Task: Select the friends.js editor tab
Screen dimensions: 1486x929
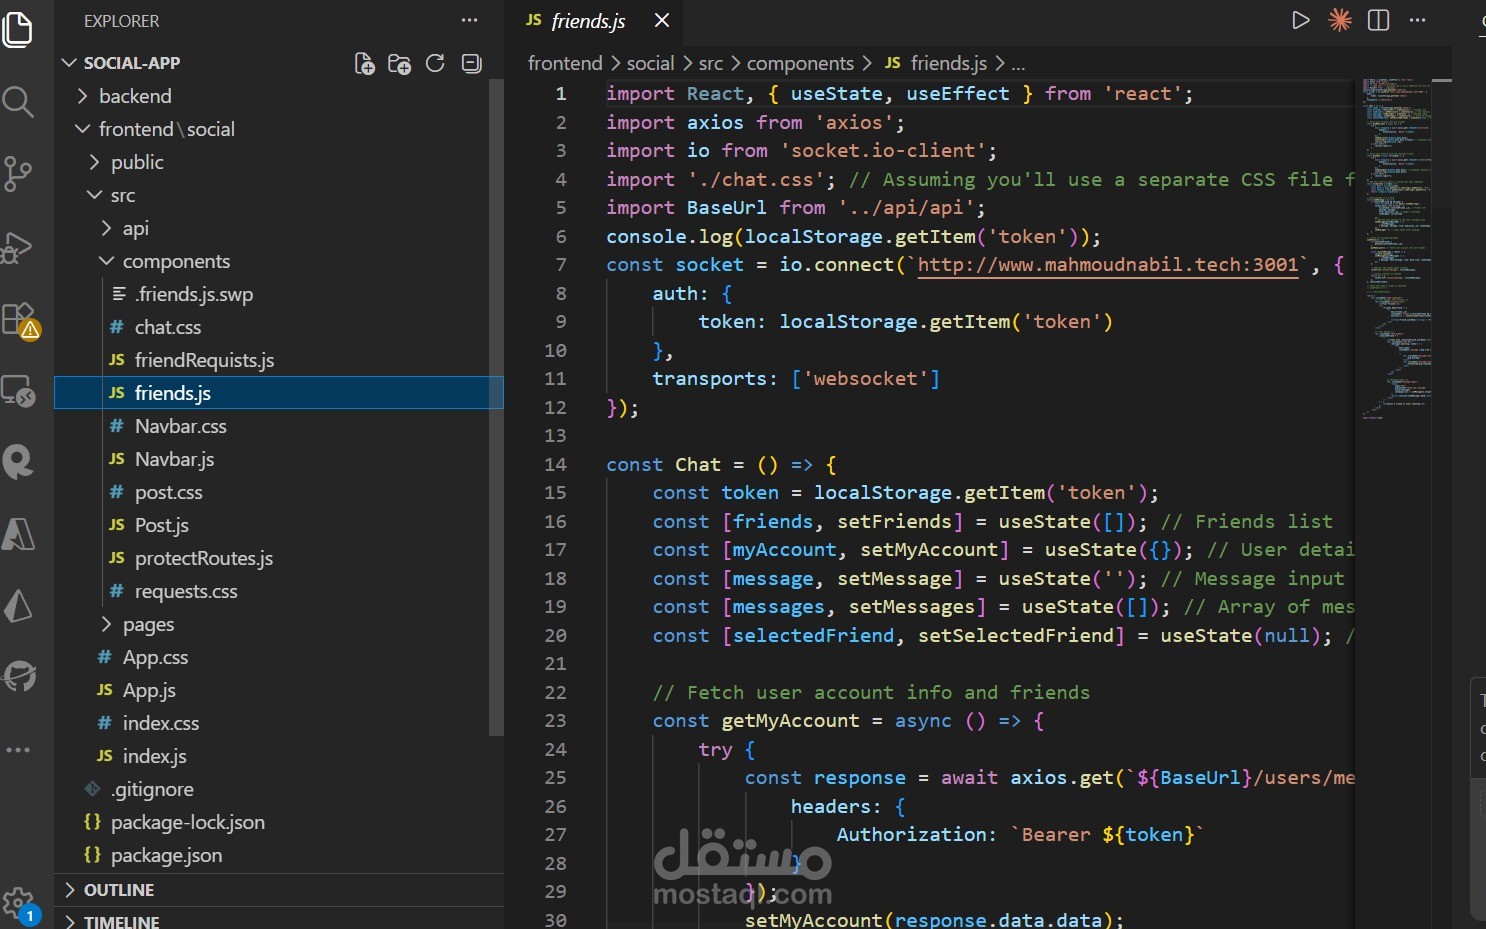Action: tap(588, 21)
